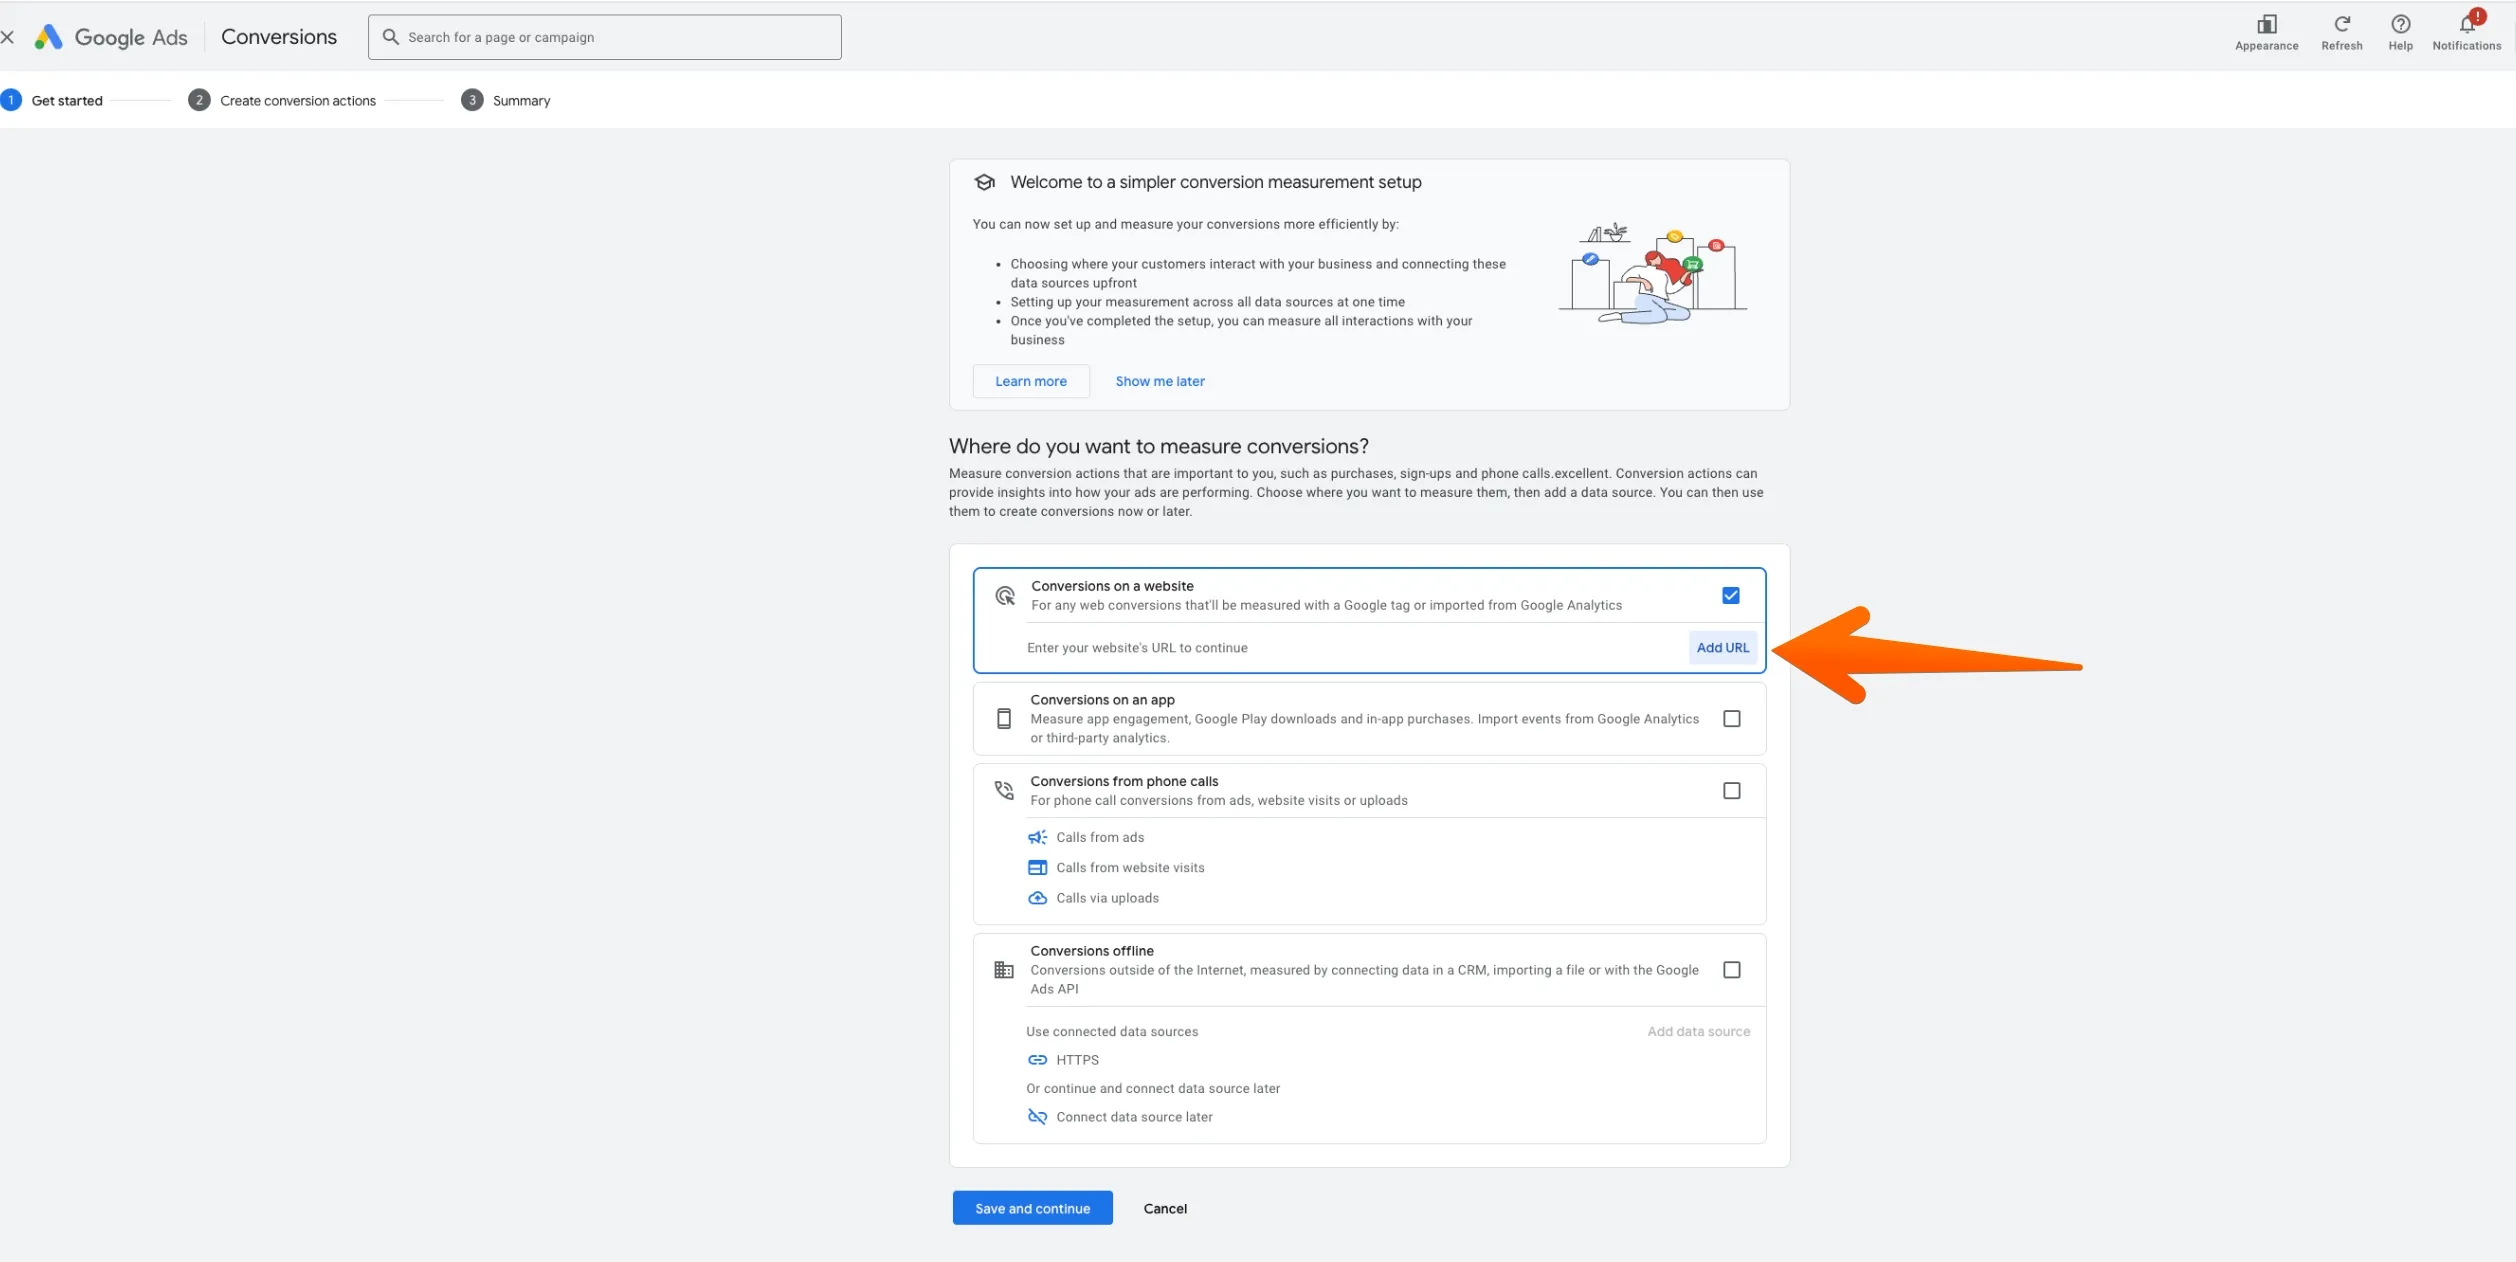
Task: Close the conversions setup with the X icon
Action: pos(7,37)
